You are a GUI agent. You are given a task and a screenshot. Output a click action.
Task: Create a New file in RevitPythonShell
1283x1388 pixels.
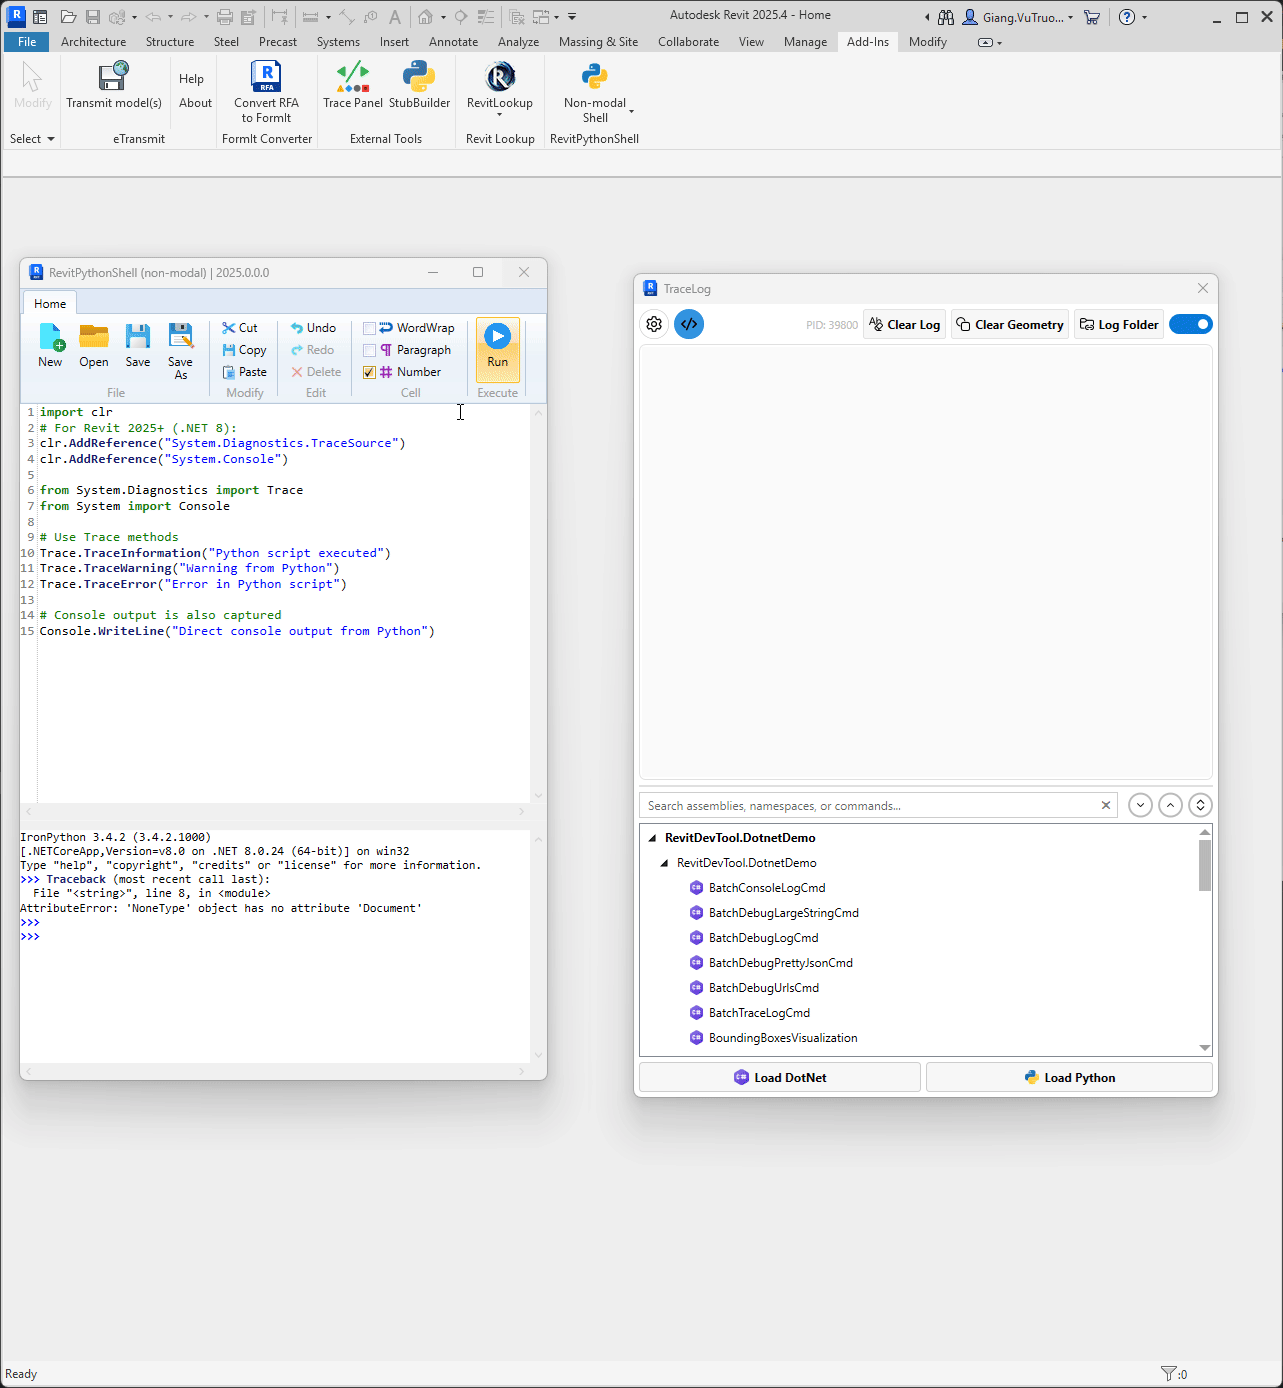coord(50,345)
